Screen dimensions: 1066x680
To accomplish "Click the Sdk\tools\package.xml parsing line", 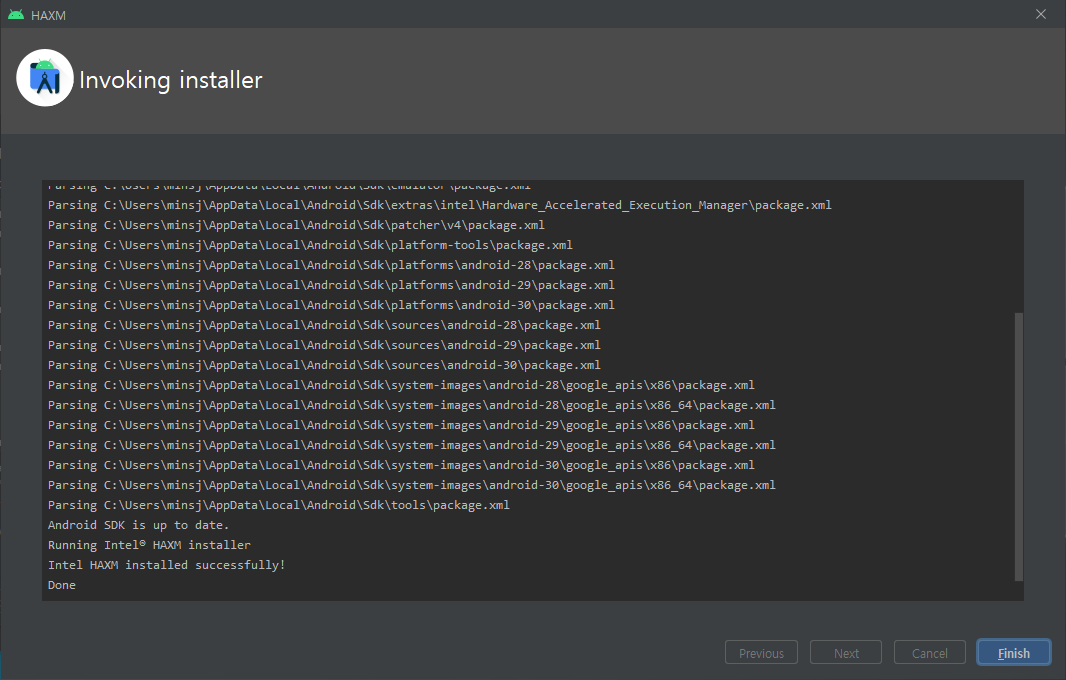I will point(279,505).
